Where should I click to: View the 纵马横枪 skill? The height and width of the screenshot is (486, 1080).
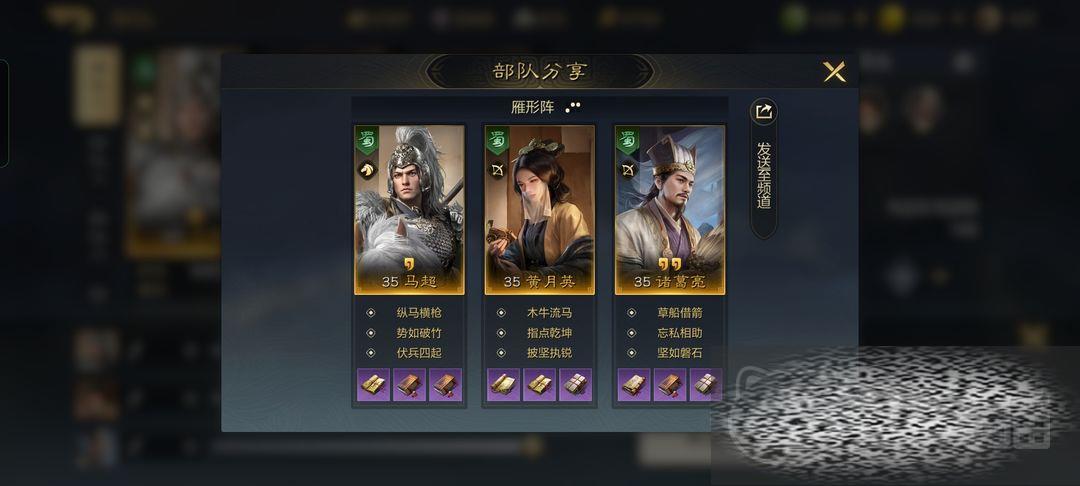[x=419, y=313]
